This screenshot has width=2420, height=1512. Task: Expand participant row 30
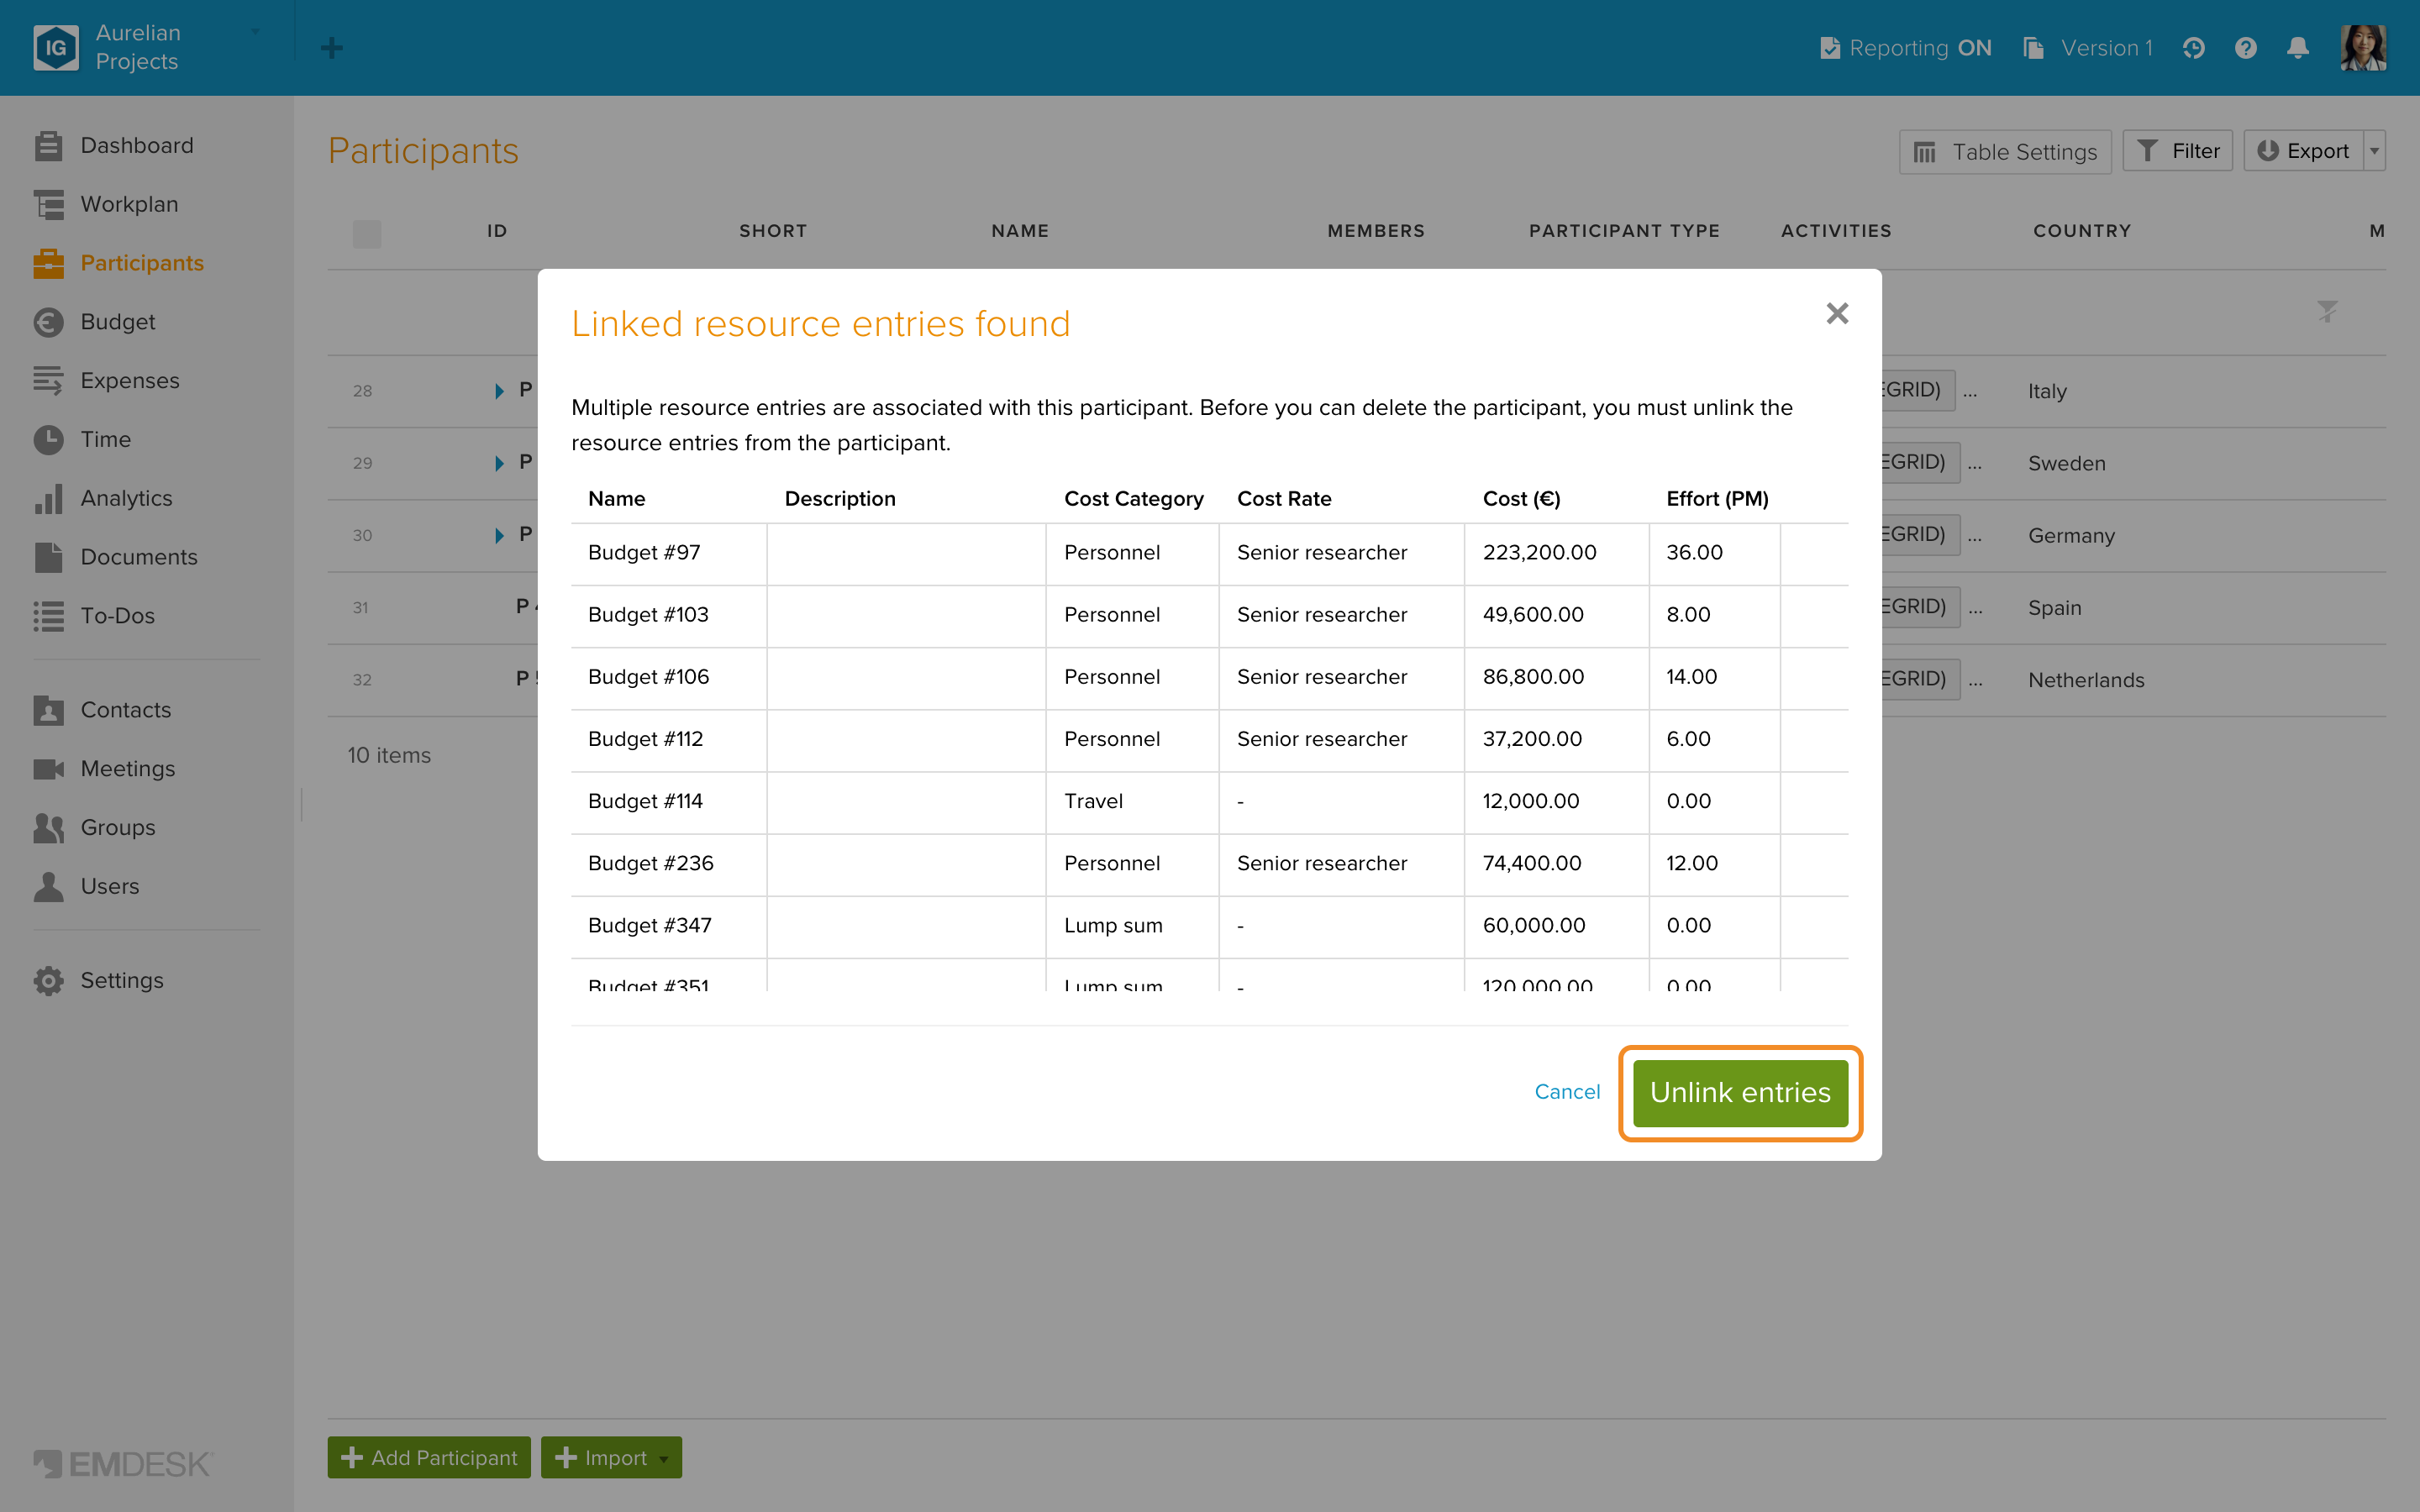click(x=499, y=535)
